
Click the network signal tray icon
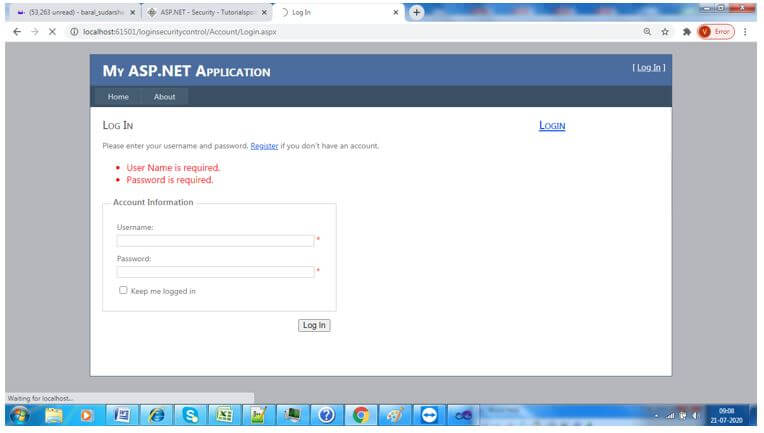670,416
